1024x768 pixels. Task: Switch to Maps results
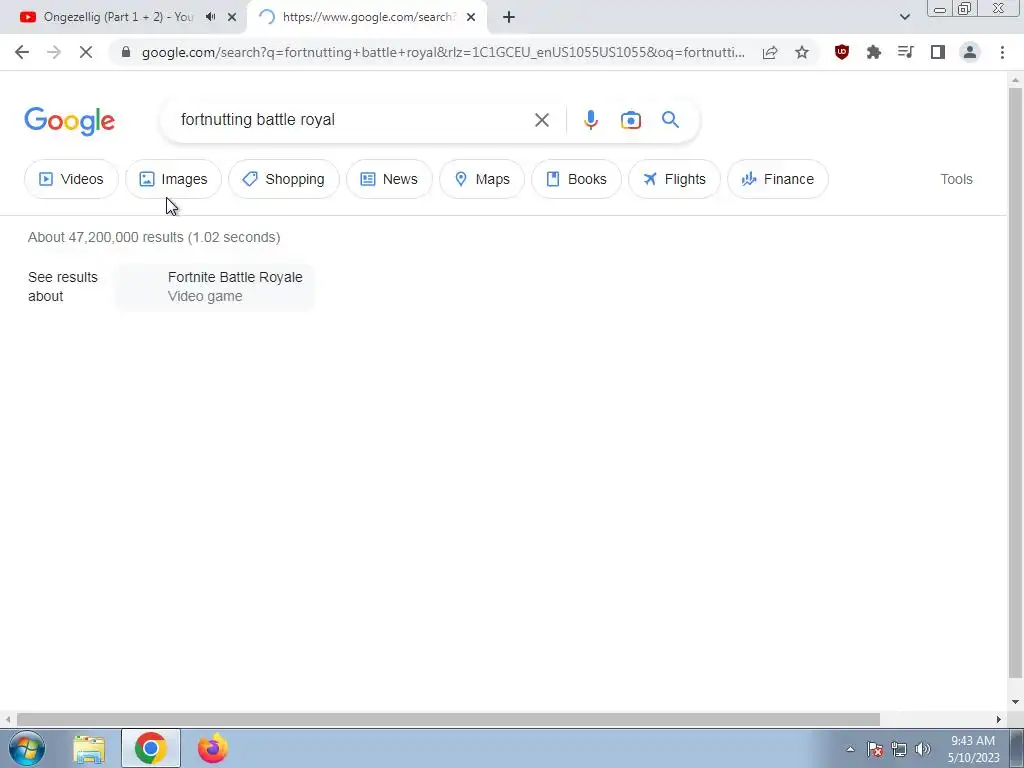click(x=482, y=179)
